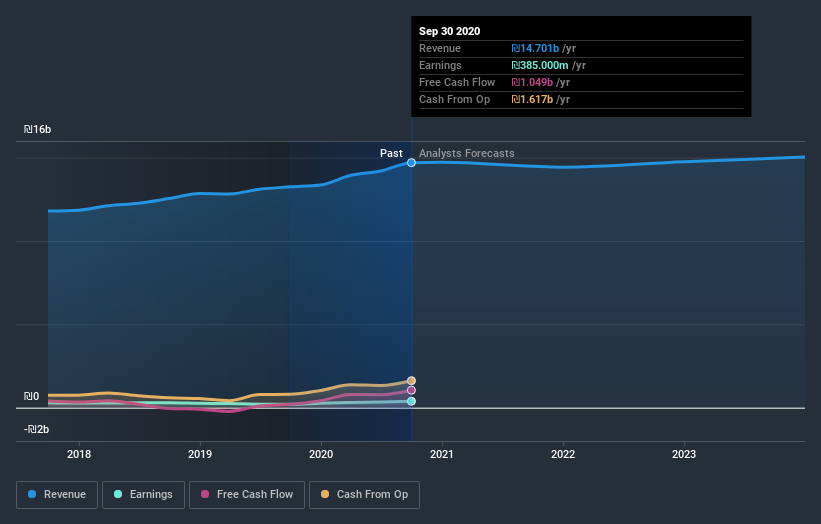Click the Past label on chart
821x524 pixels.
click(391, 153)
